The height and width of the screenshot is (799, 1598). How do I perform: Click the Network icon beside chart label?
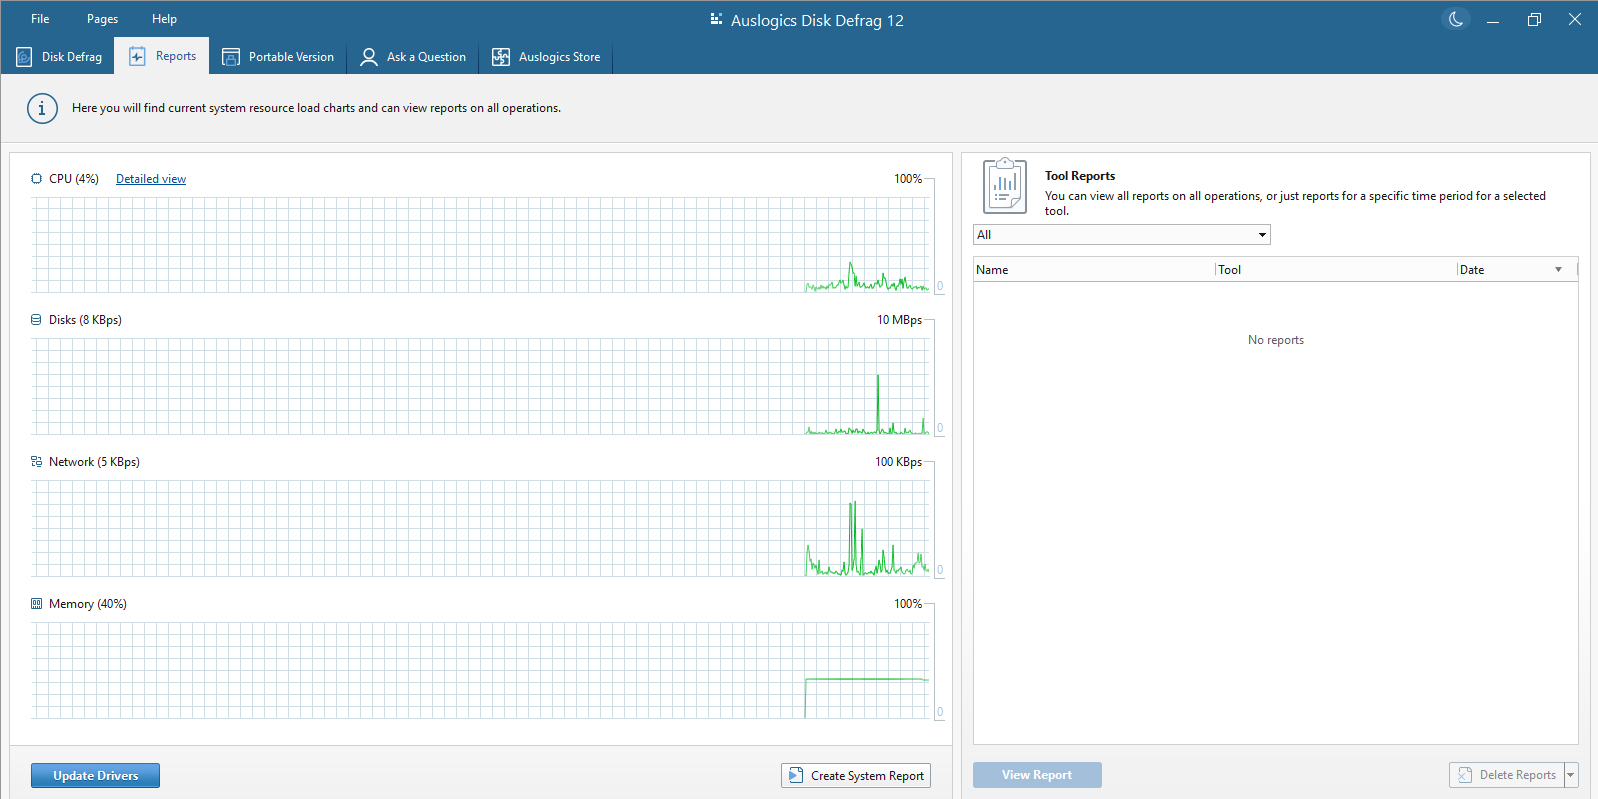[x=37, y=462]
